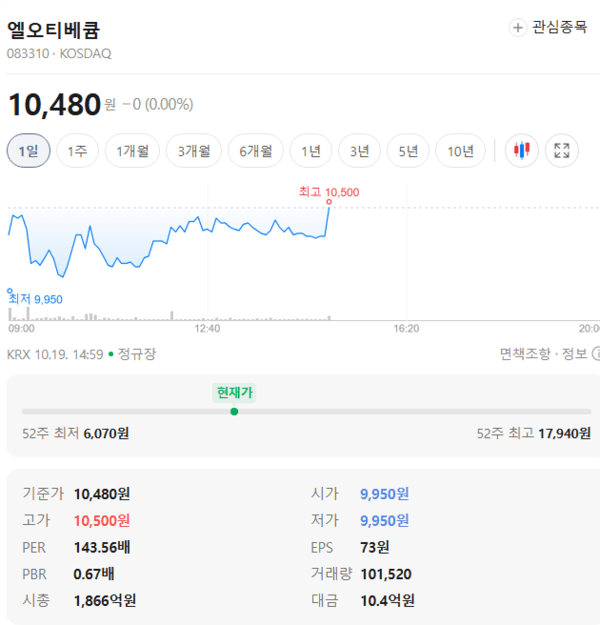This screenshot has width=600, height=625.
Task: Add stock to 관심종목 watchlist
Action: tap(548, 28)
